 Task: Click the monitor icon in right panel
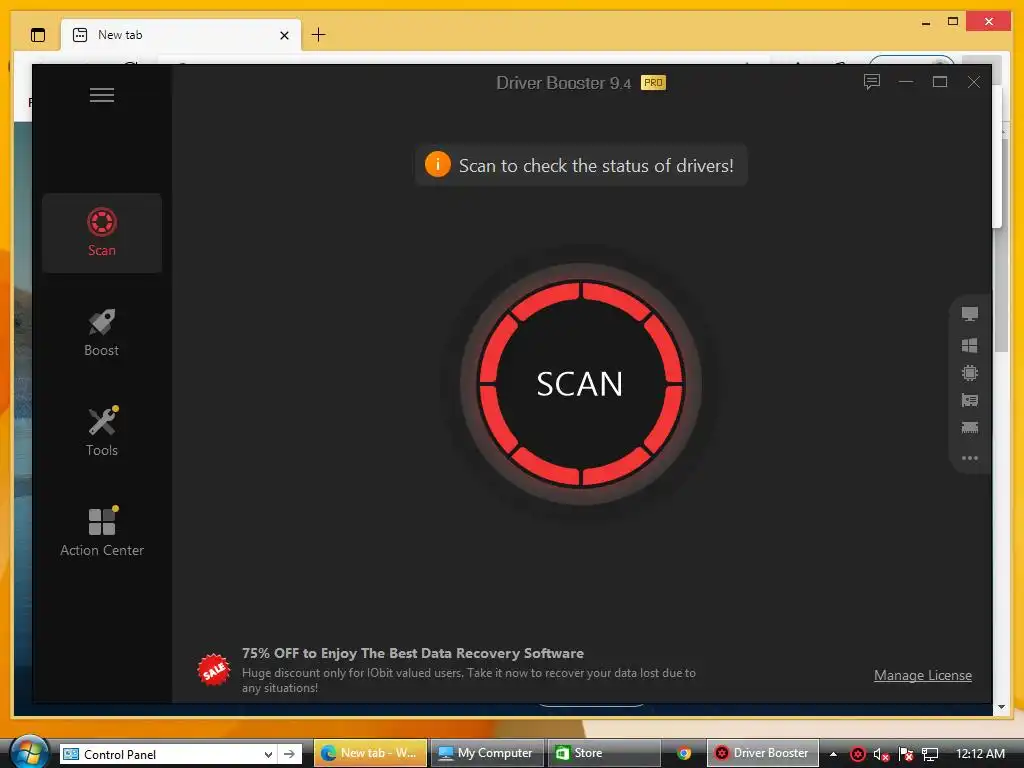970,314
